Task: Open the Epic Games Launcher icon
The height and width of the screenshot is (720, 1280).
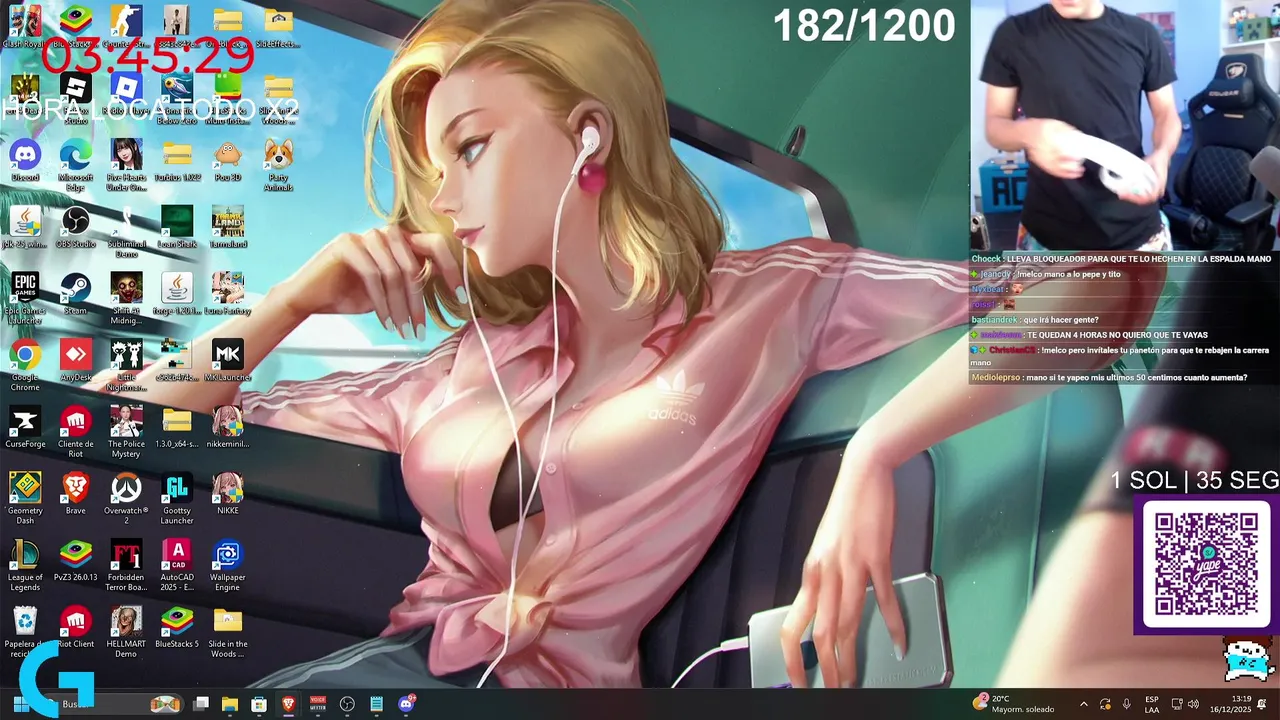Action: (25, 298)
